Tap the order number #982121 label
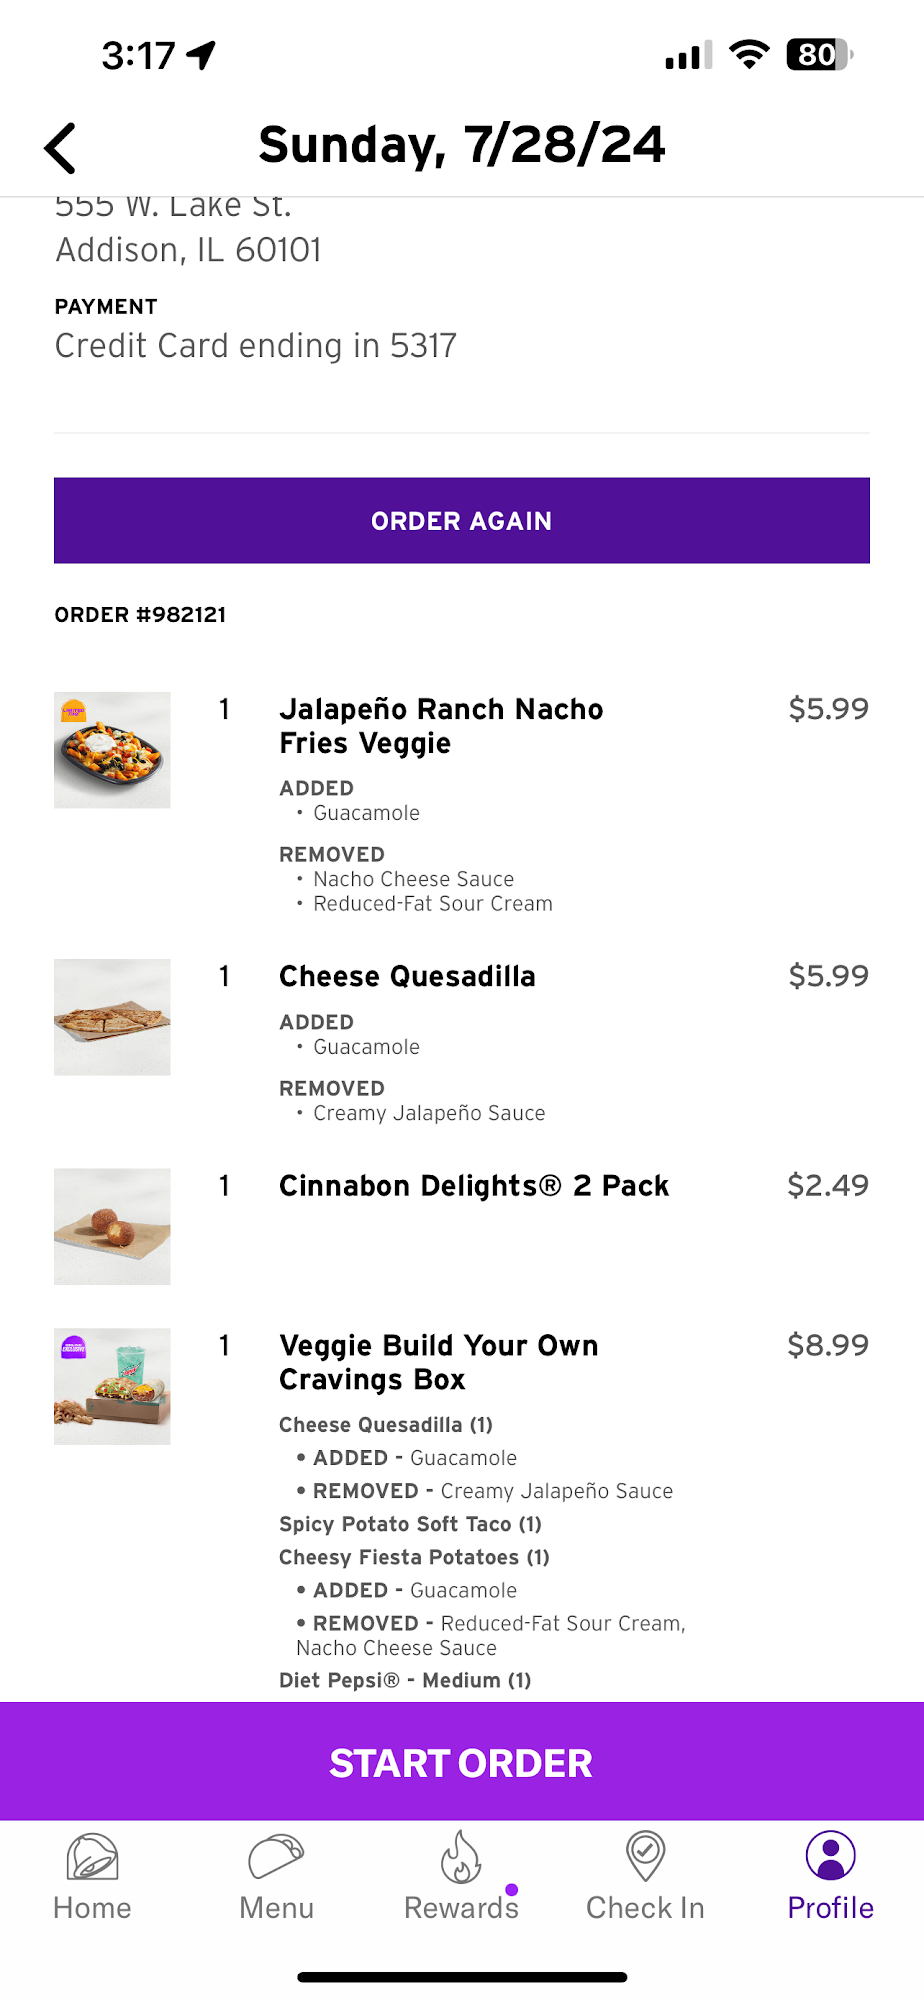Image resolution: width=924 pixels, height=2000 pixels. click(140, 615)
